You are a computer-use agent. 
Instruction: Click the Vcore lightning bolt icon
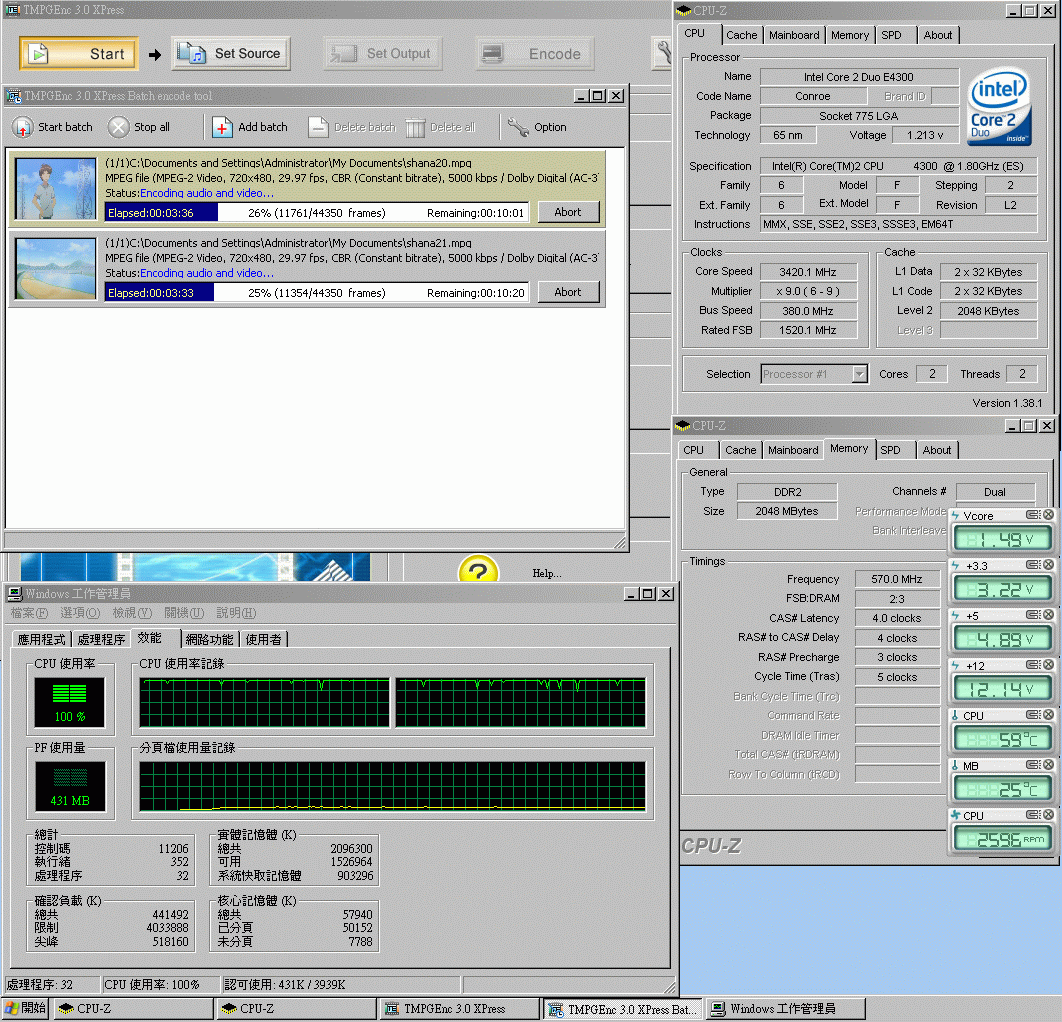point(956,515)
